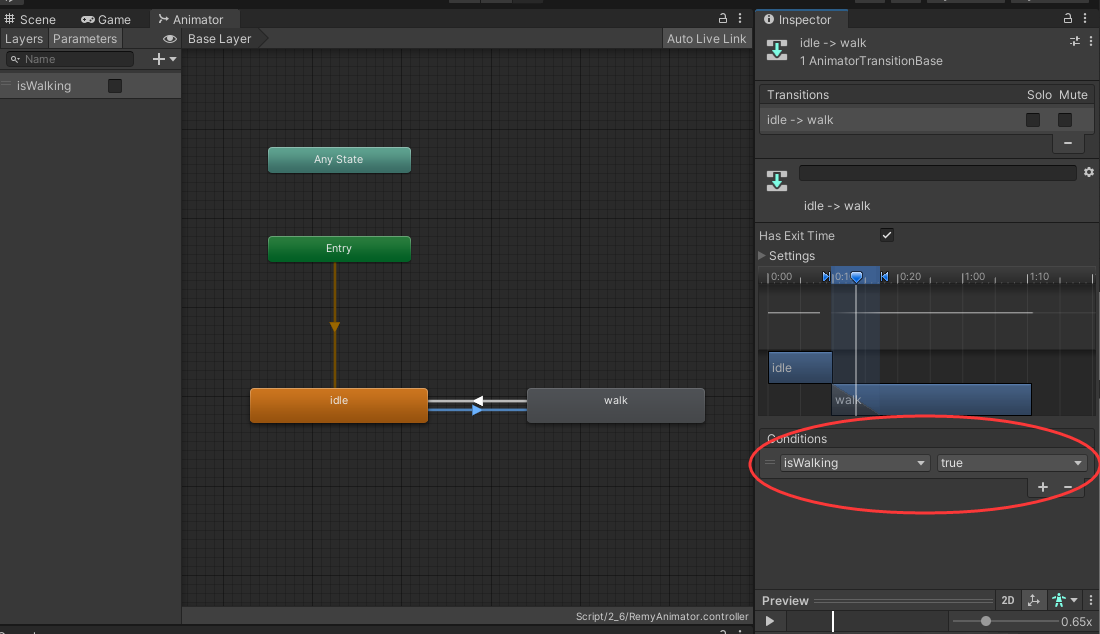Toggle the isWalking parameter checkbox
Image resolution: width=1100 pixels, height=634 pixels.
pos(115,86)
